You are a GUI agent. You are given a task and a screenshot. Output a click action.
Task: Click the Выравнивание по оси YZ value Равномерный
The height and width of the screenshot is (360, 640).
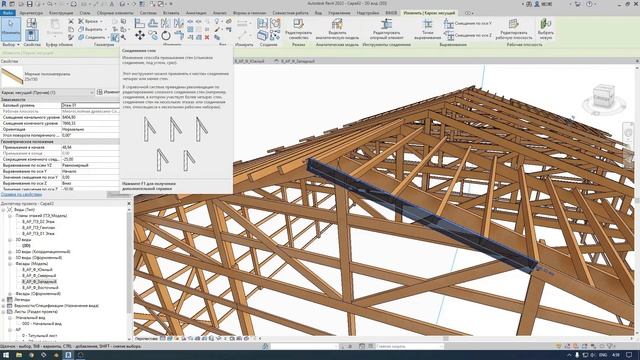tap(90, 165)
